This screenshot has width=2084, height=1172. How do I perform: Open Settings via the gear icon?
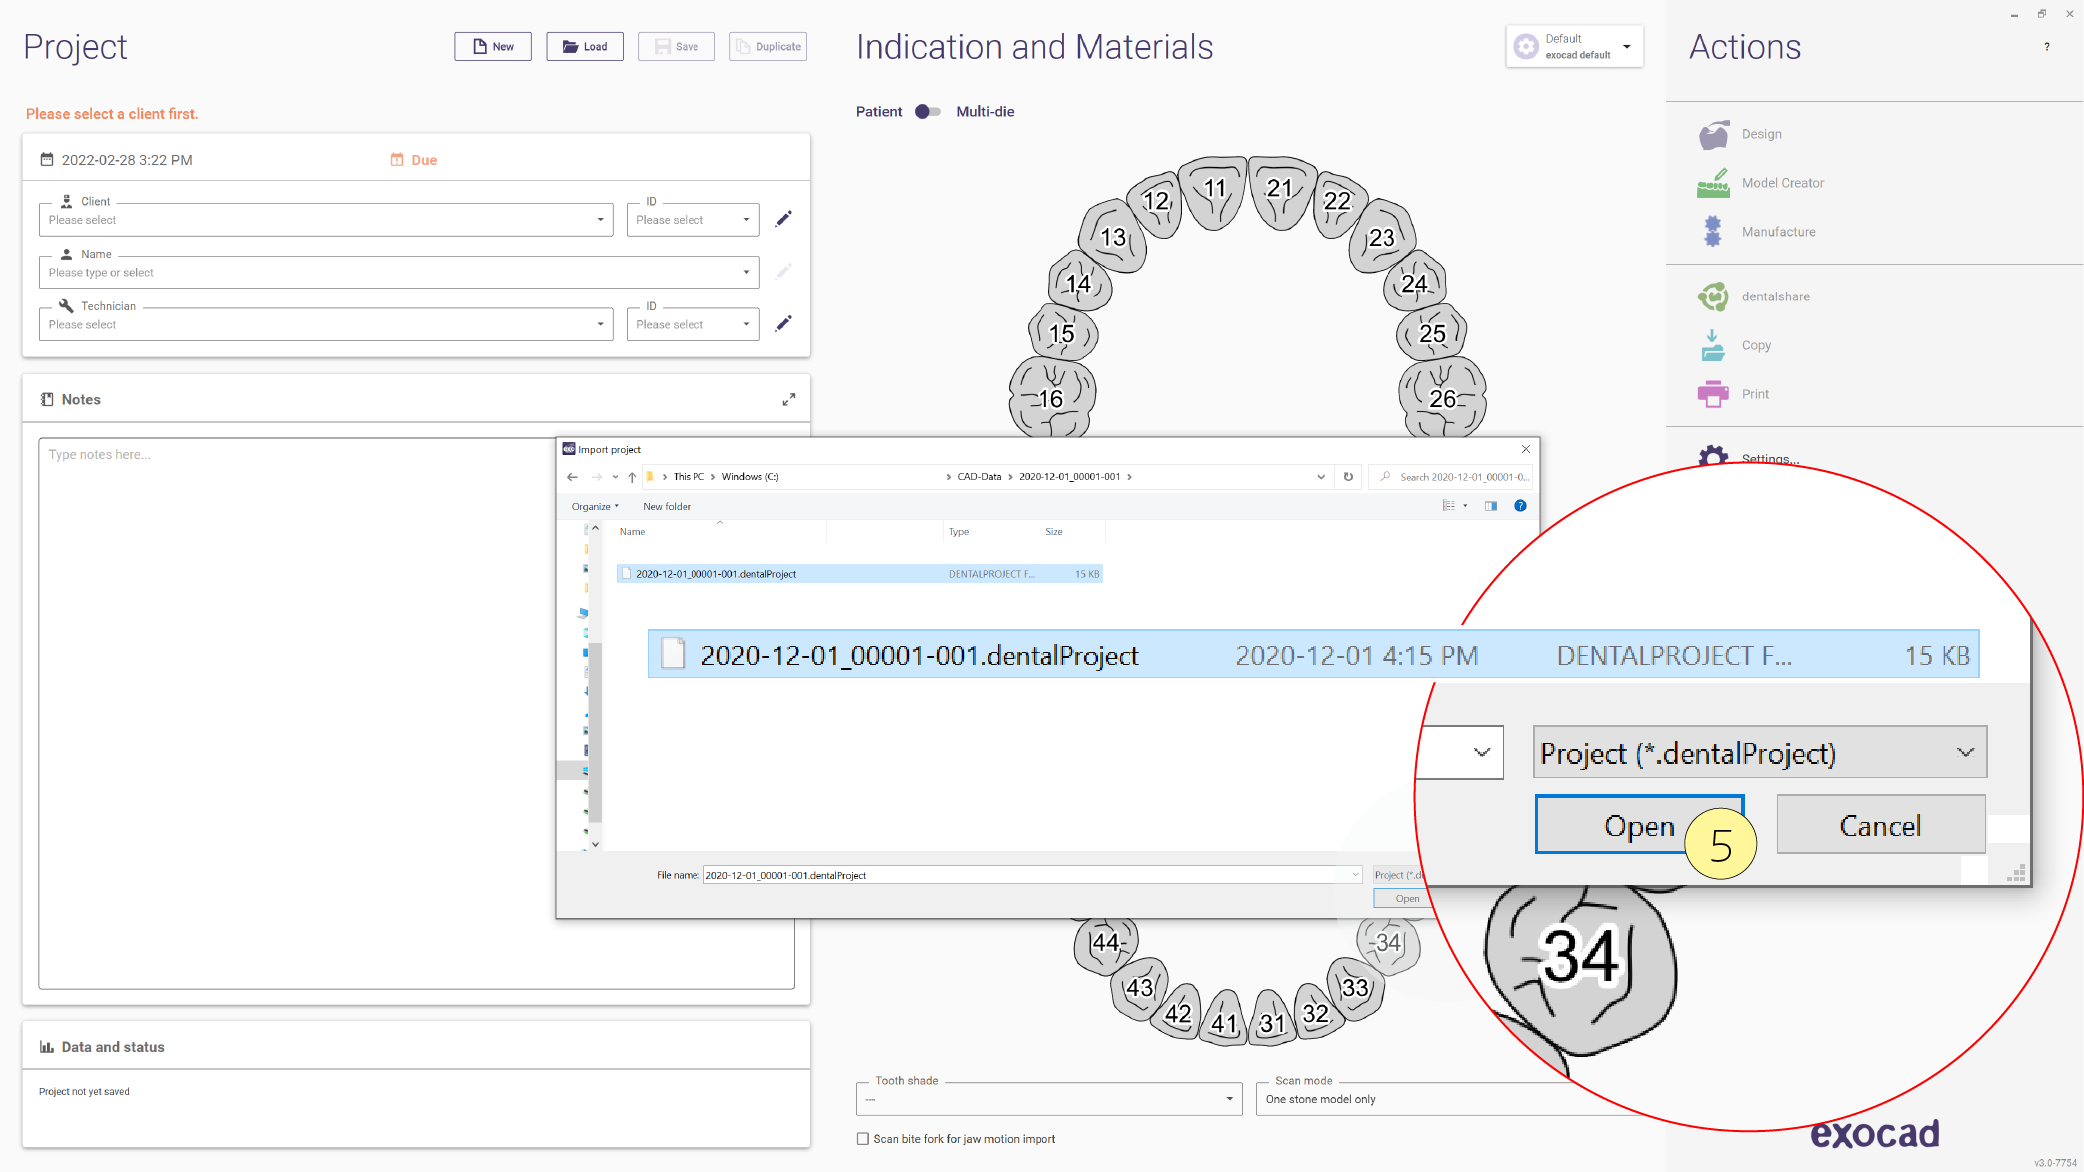(1714, 456)
